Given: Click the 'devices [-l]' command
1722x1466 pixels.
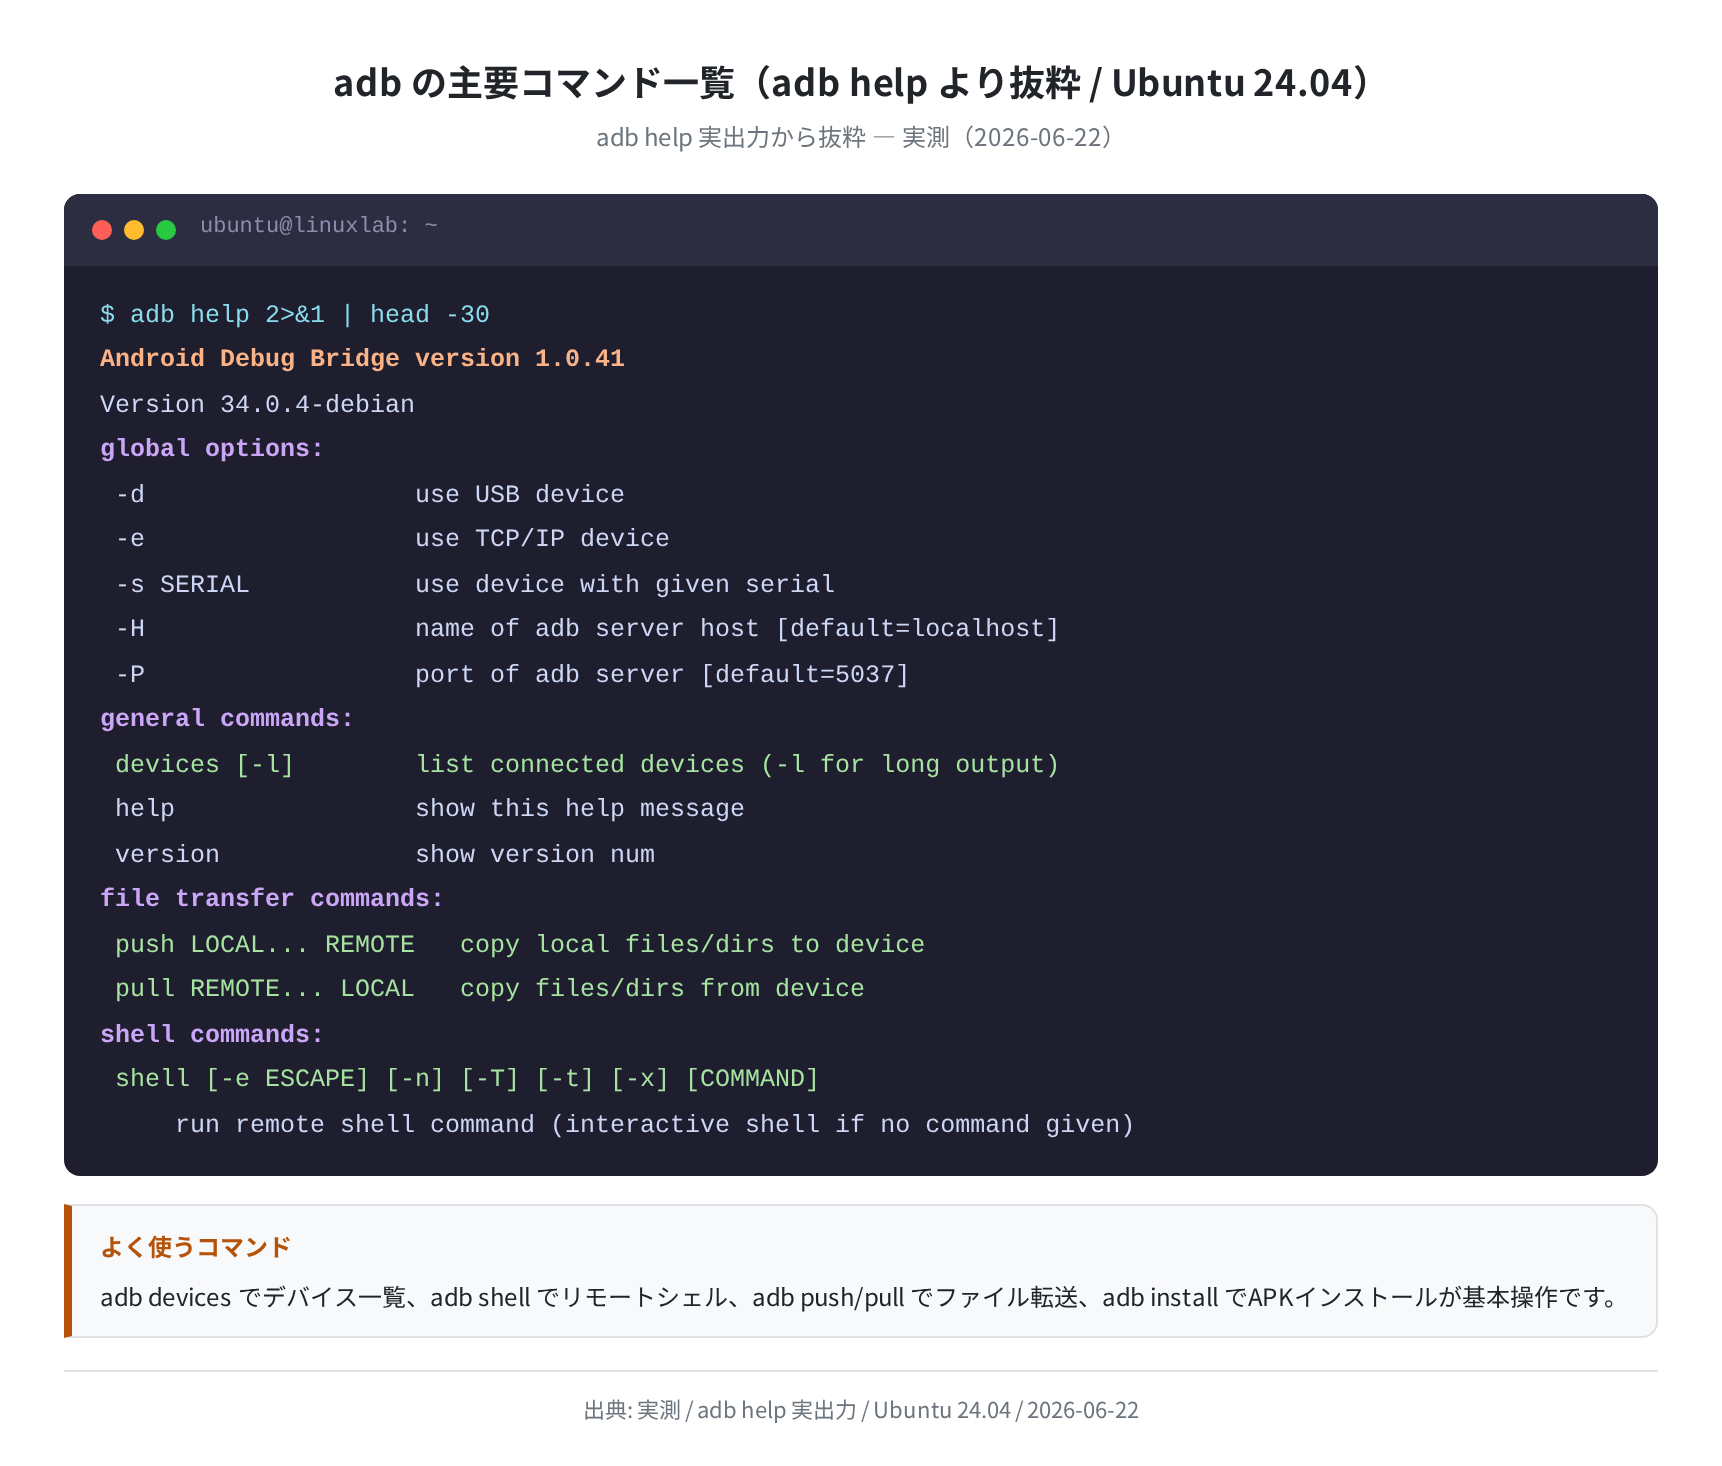Looking at the screenshot, I should 205,764.
